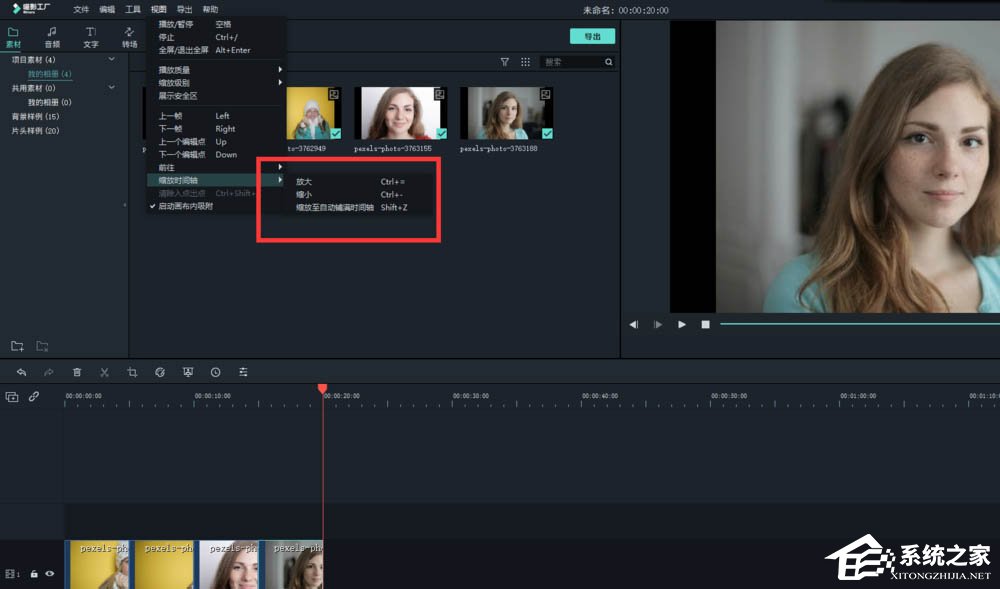This screenshot has height=589, width=1000.
Task: Undo last action in timeline toolbar
Action: (x=21, y=372)
